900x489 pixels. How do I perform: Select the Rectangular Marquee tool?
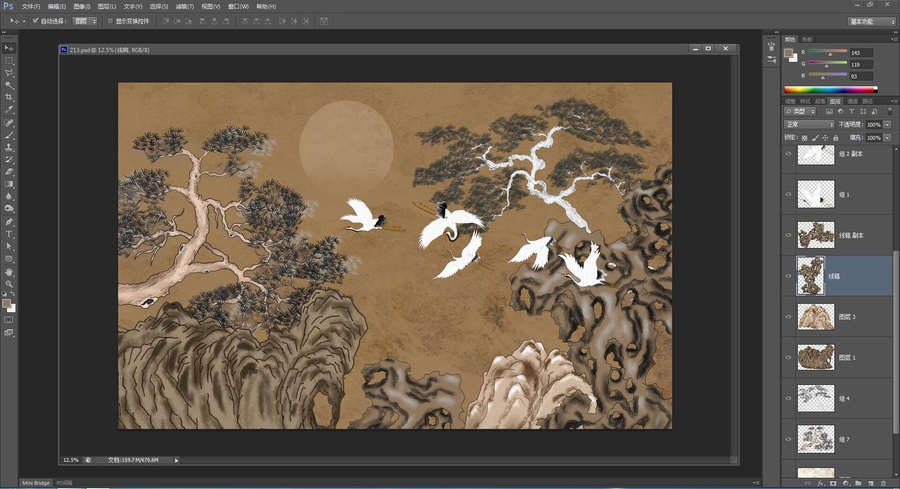[9, 60]
